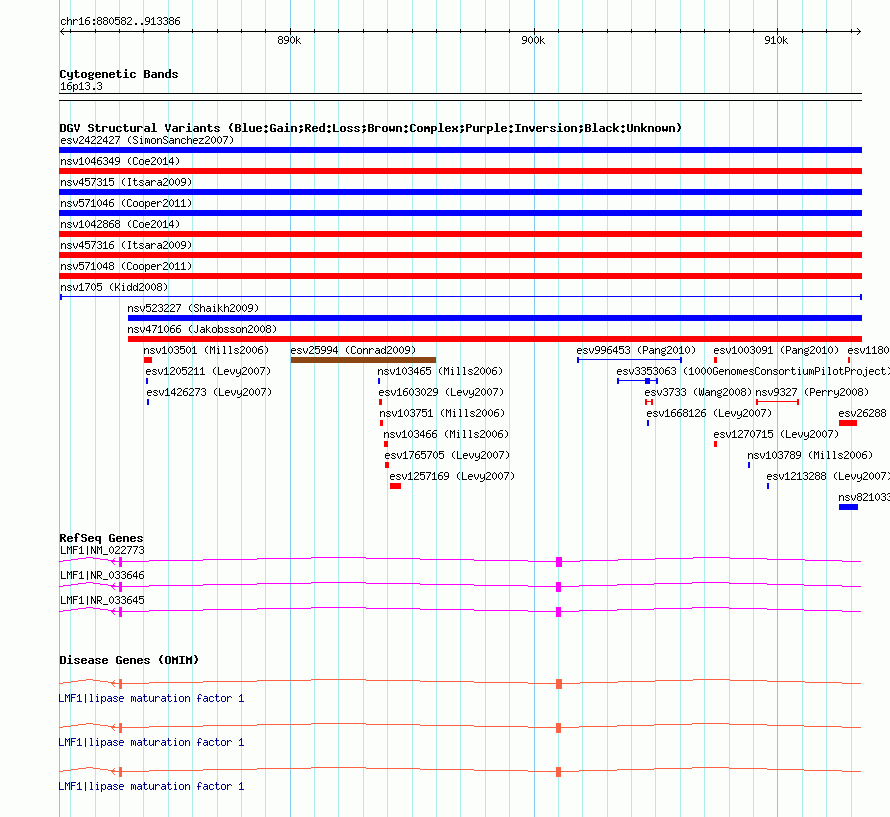Select esv1270715 (Levy2007) variant label

click(x=776, y=434)
